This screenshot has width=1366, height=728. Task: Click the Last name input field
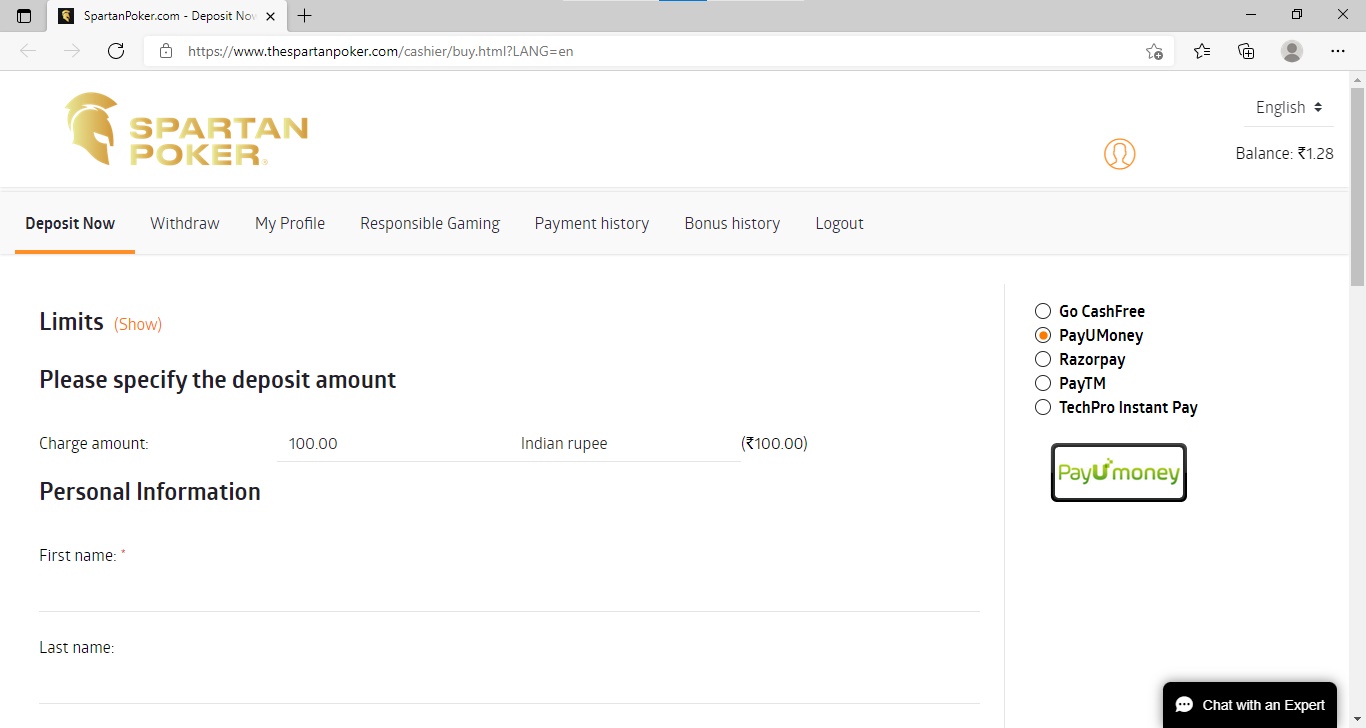click(x=509, y=682)
